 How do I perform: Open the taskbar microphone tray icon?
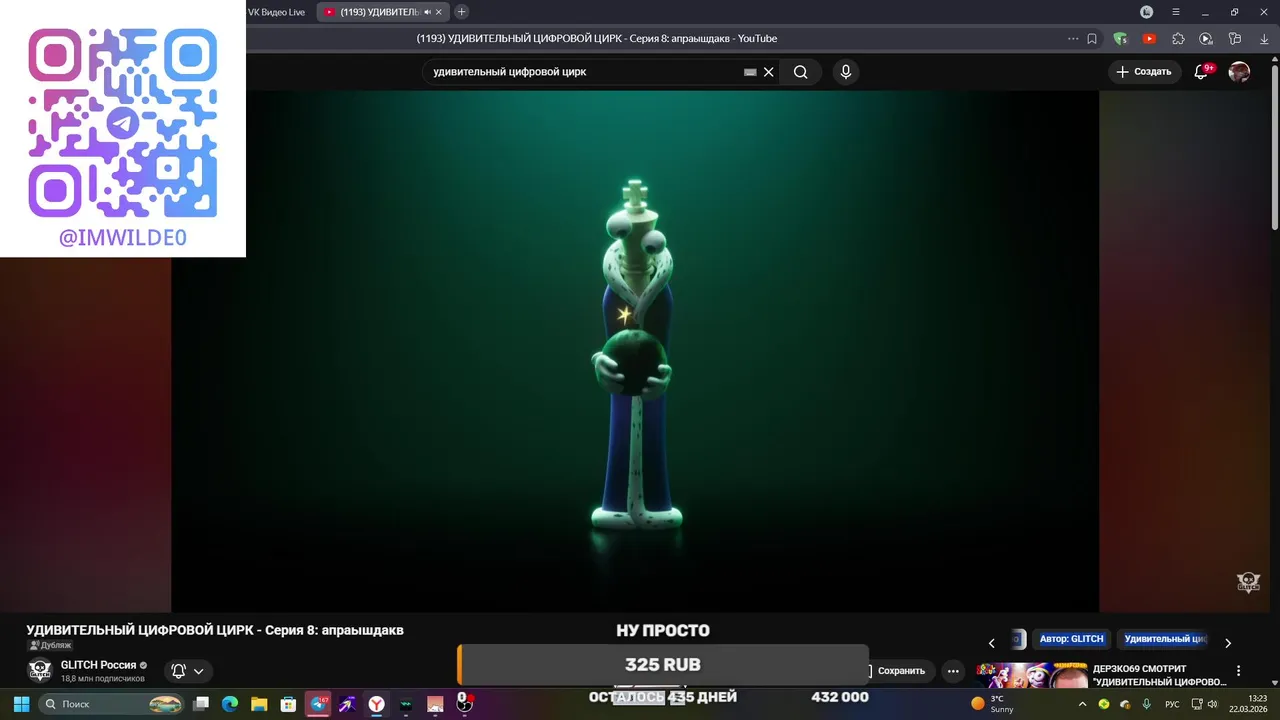(1147, 704)
